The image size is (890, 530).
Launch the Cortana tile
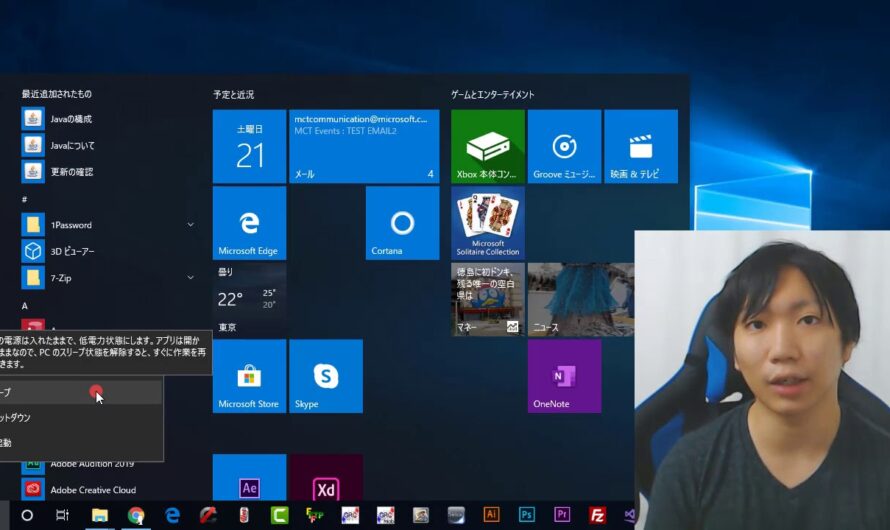point(402,223)
